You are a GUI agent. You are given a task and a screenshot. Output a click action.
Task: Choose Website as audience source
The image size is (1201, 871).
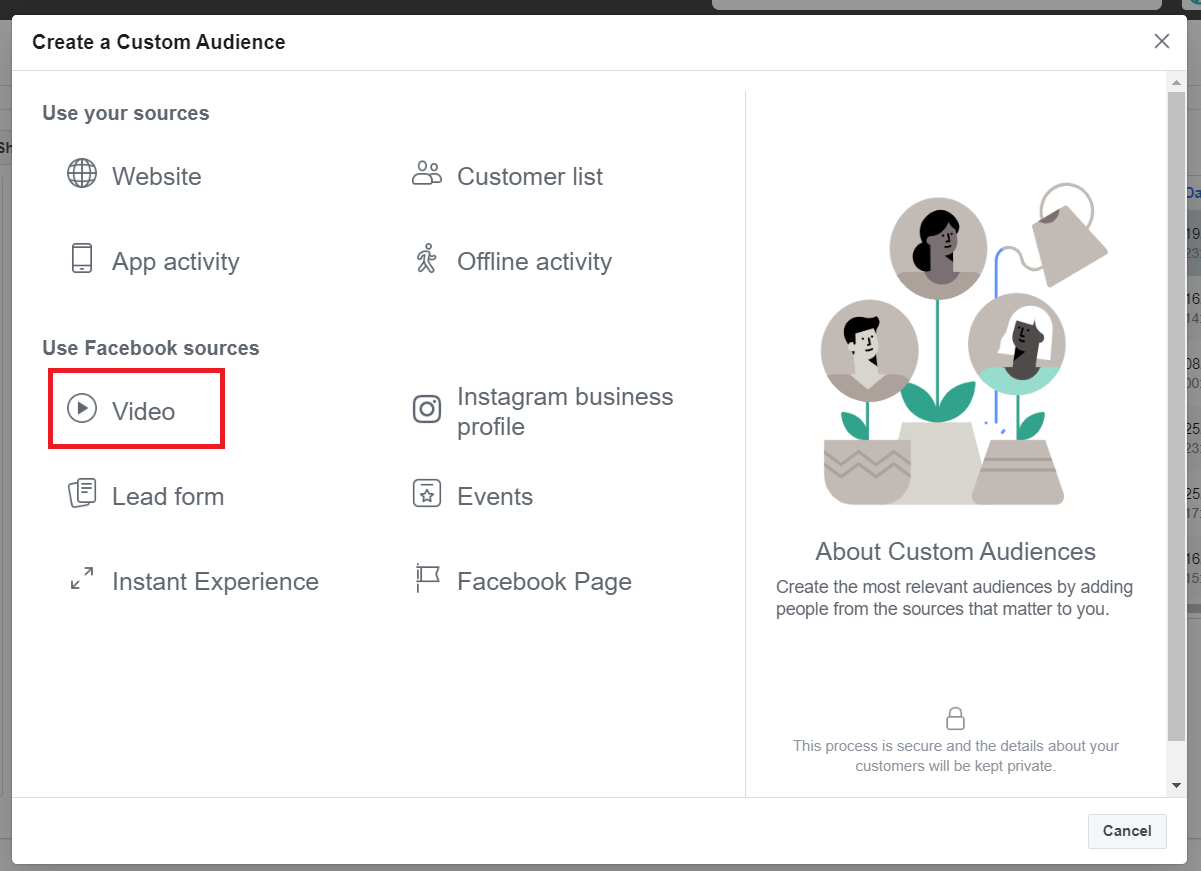pyautogui.click(x=157, y=177)
